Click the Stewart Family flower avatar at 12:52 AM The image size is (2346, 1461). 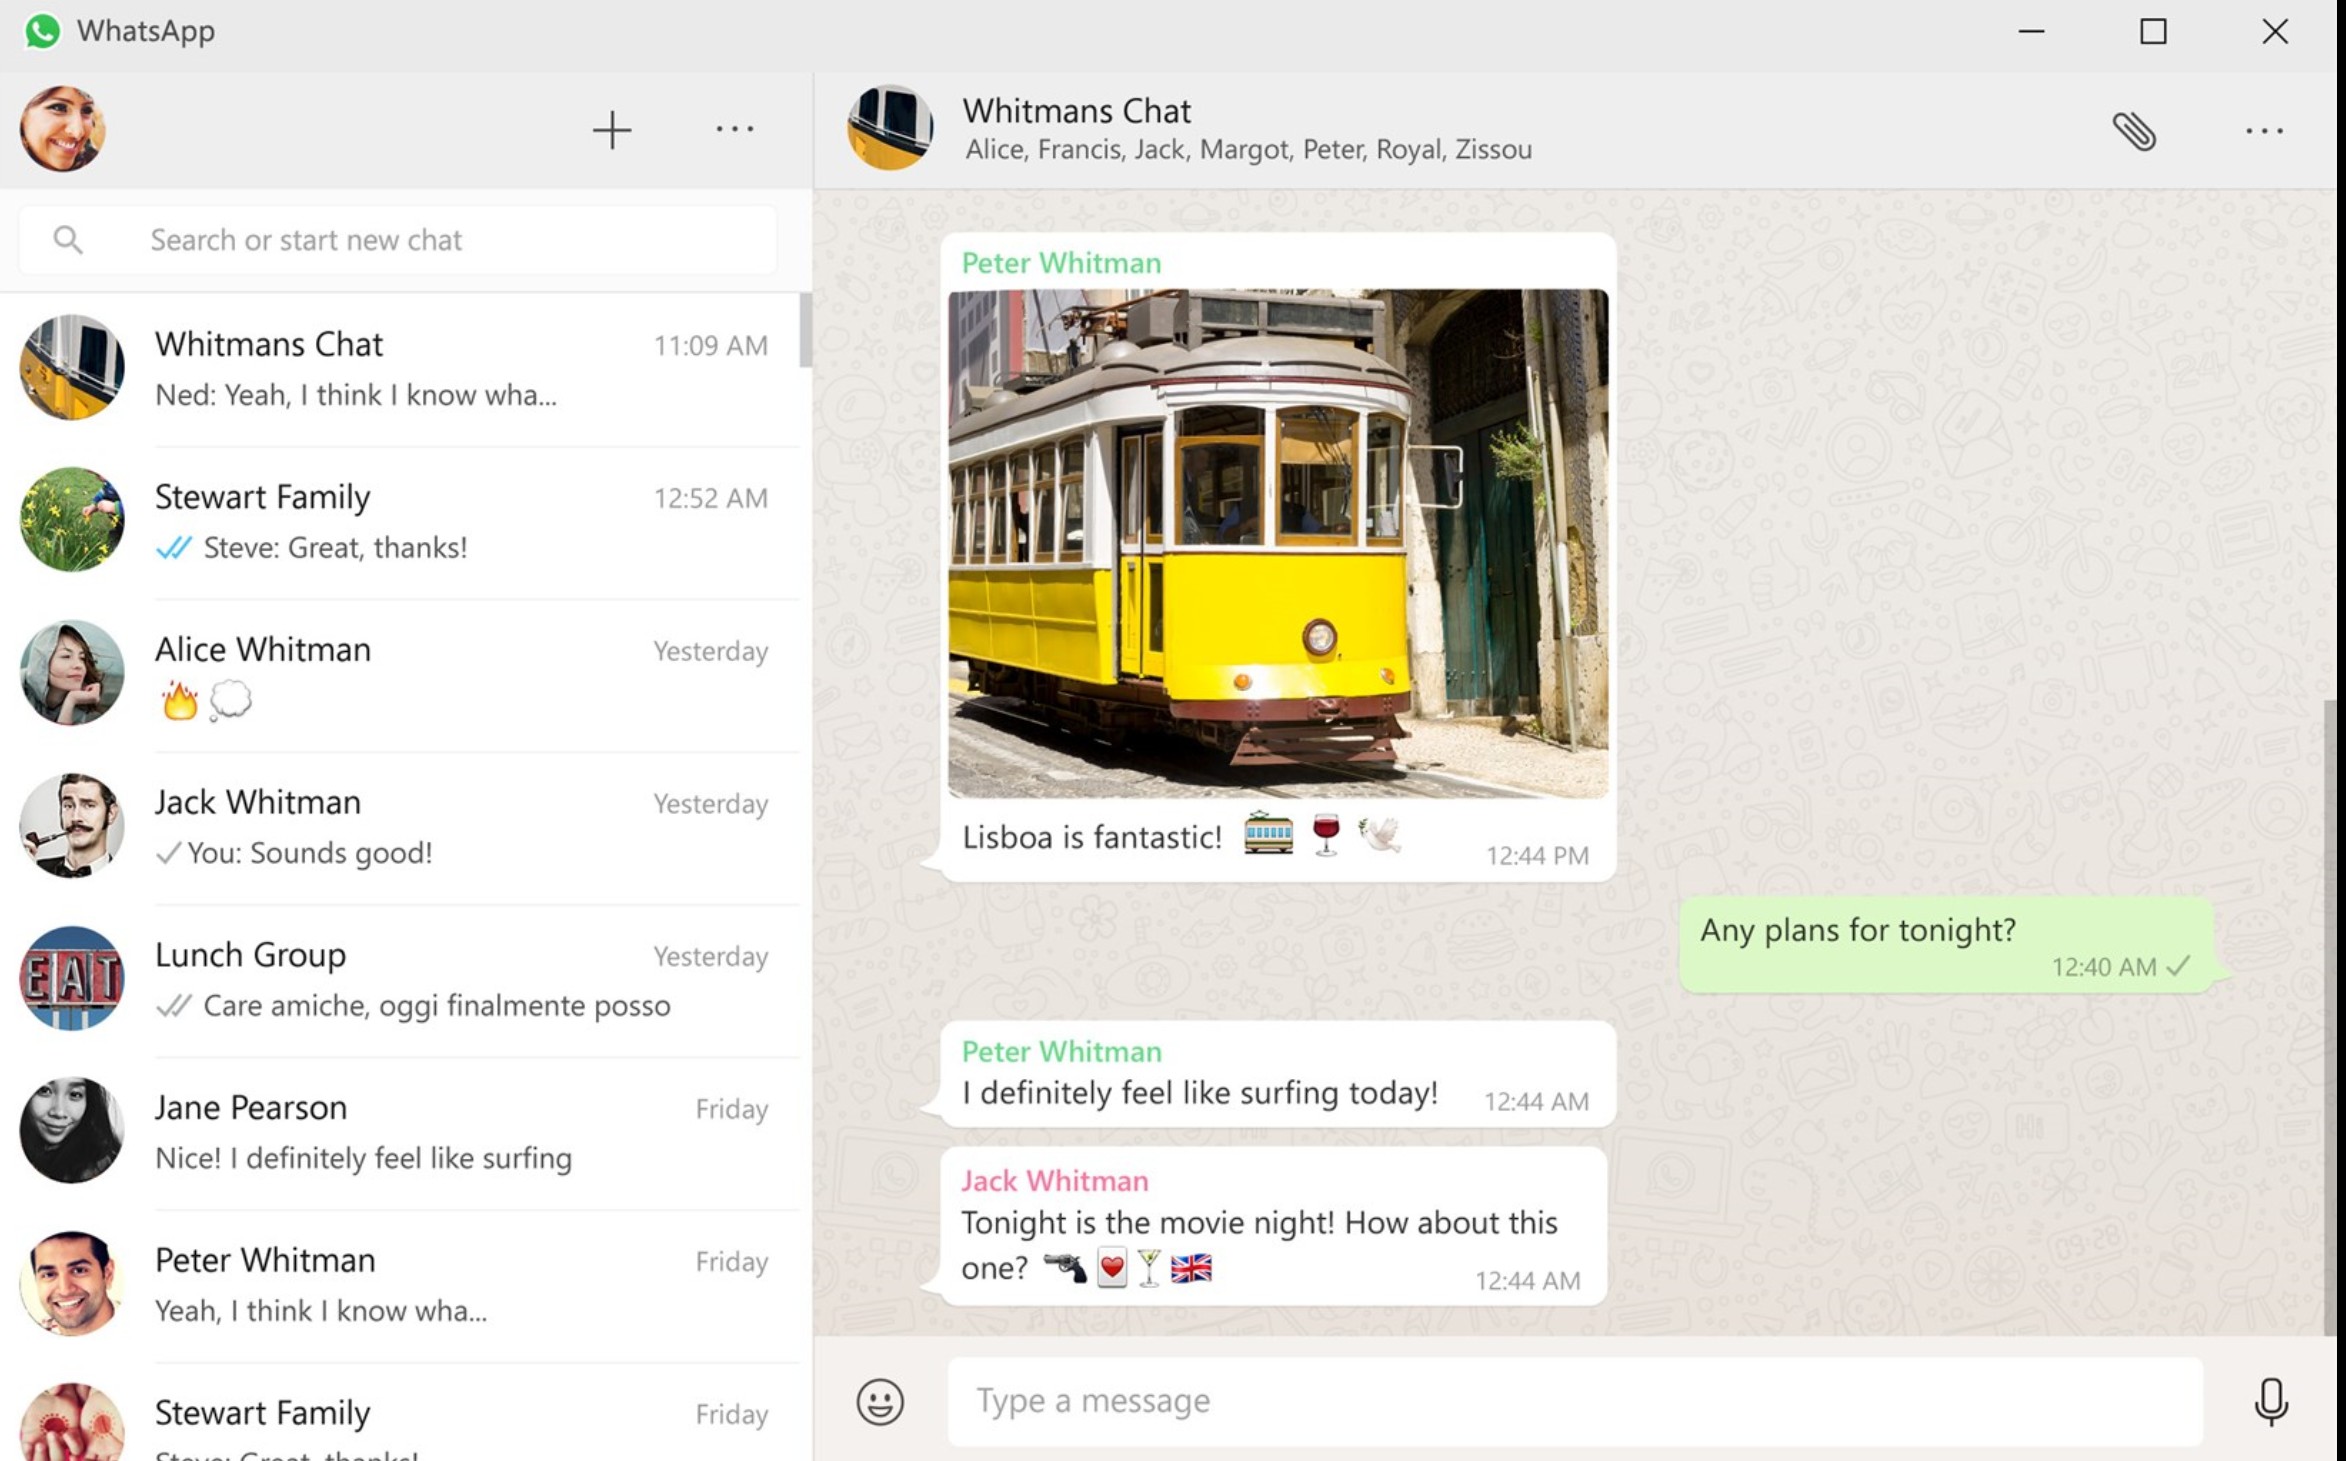coord(71,520)
